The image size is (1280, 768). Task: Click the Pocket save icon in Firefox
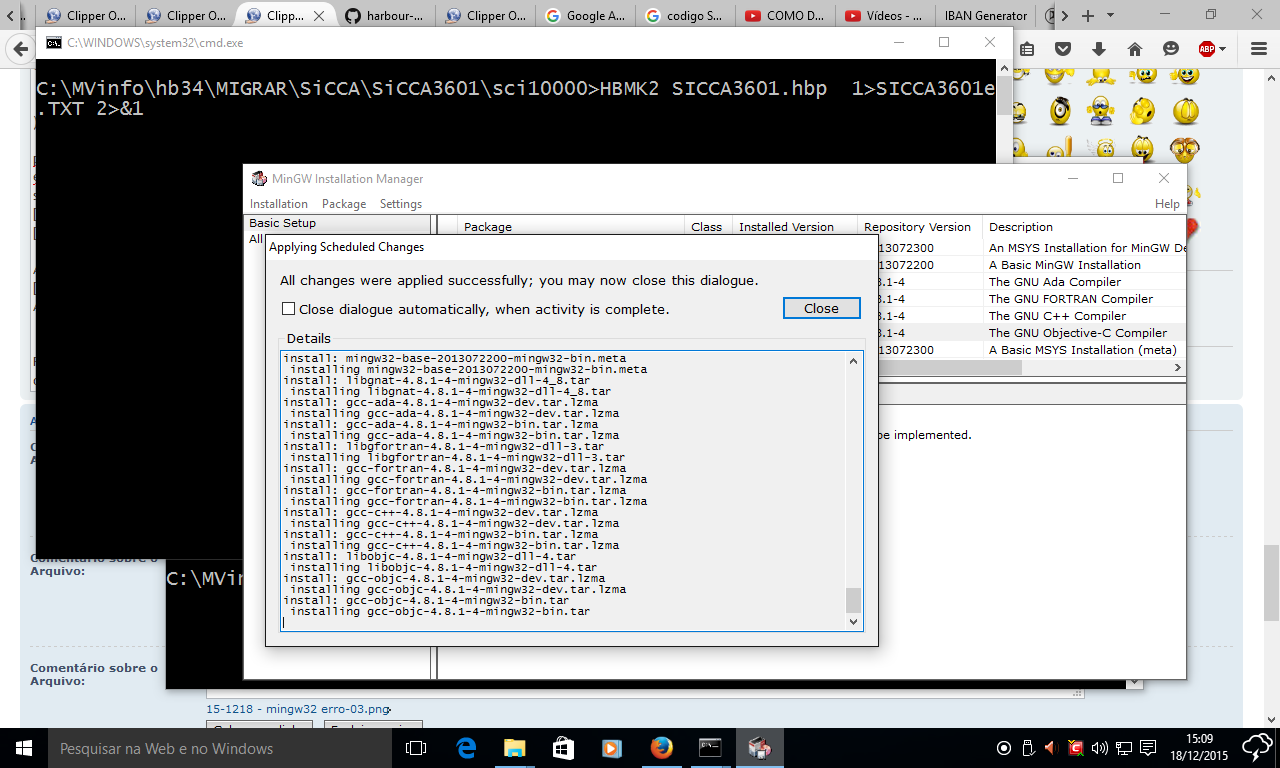1063,49
